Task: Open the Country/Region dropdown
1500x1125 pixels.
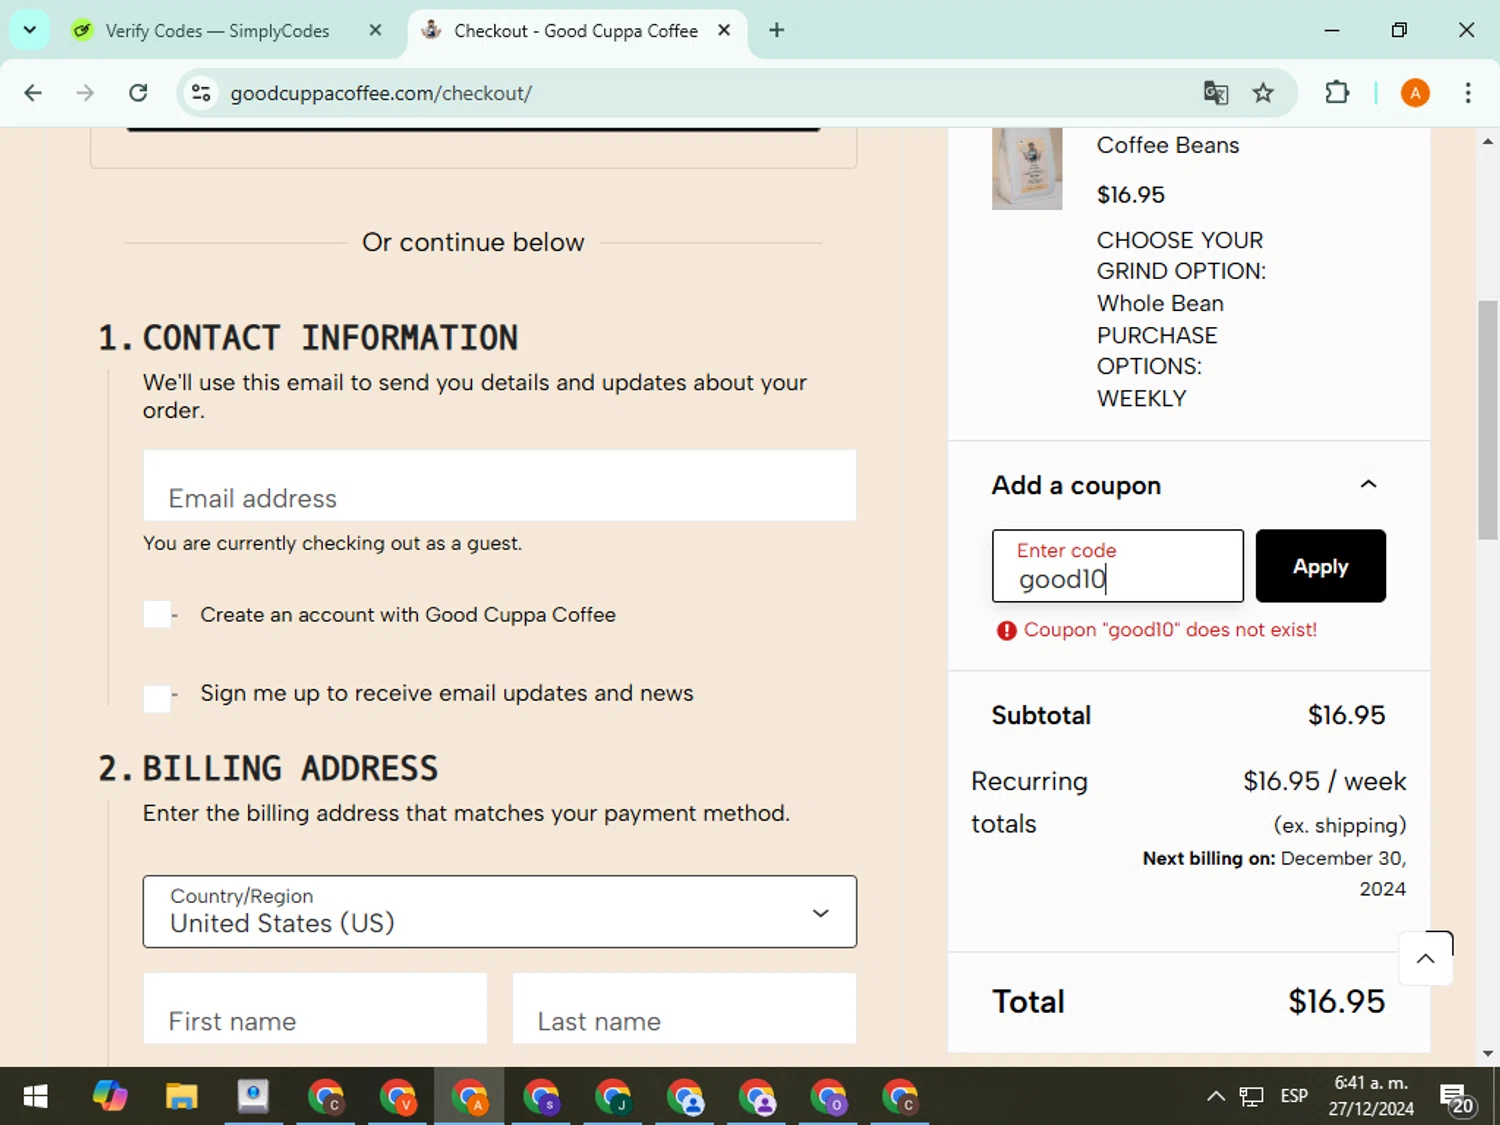Action: pos(499,911)
